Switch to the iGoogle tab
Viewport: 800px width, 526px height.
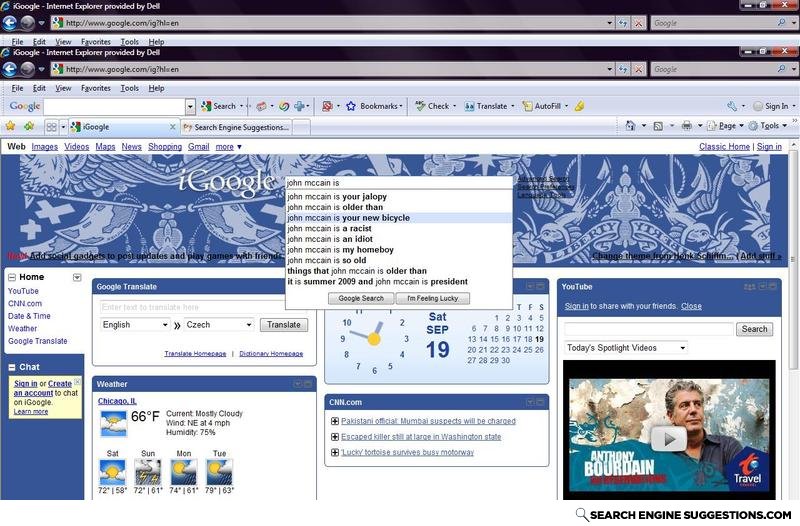tap(122, 127)
